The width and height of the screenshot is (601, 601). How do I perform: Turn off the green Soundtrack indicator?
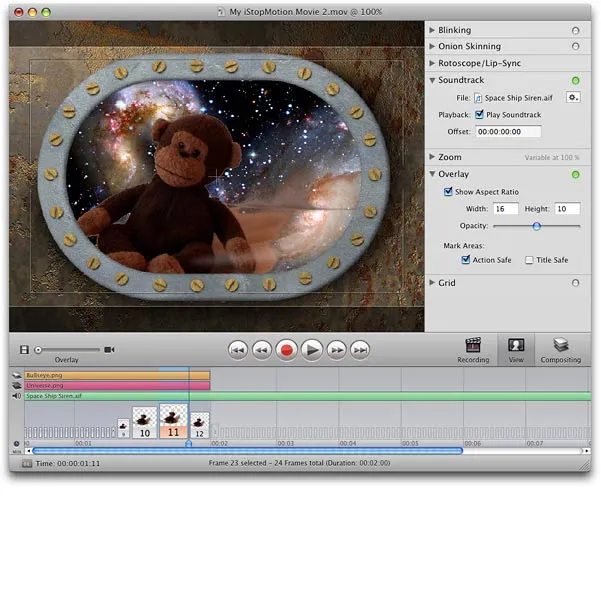coord(575,80)
